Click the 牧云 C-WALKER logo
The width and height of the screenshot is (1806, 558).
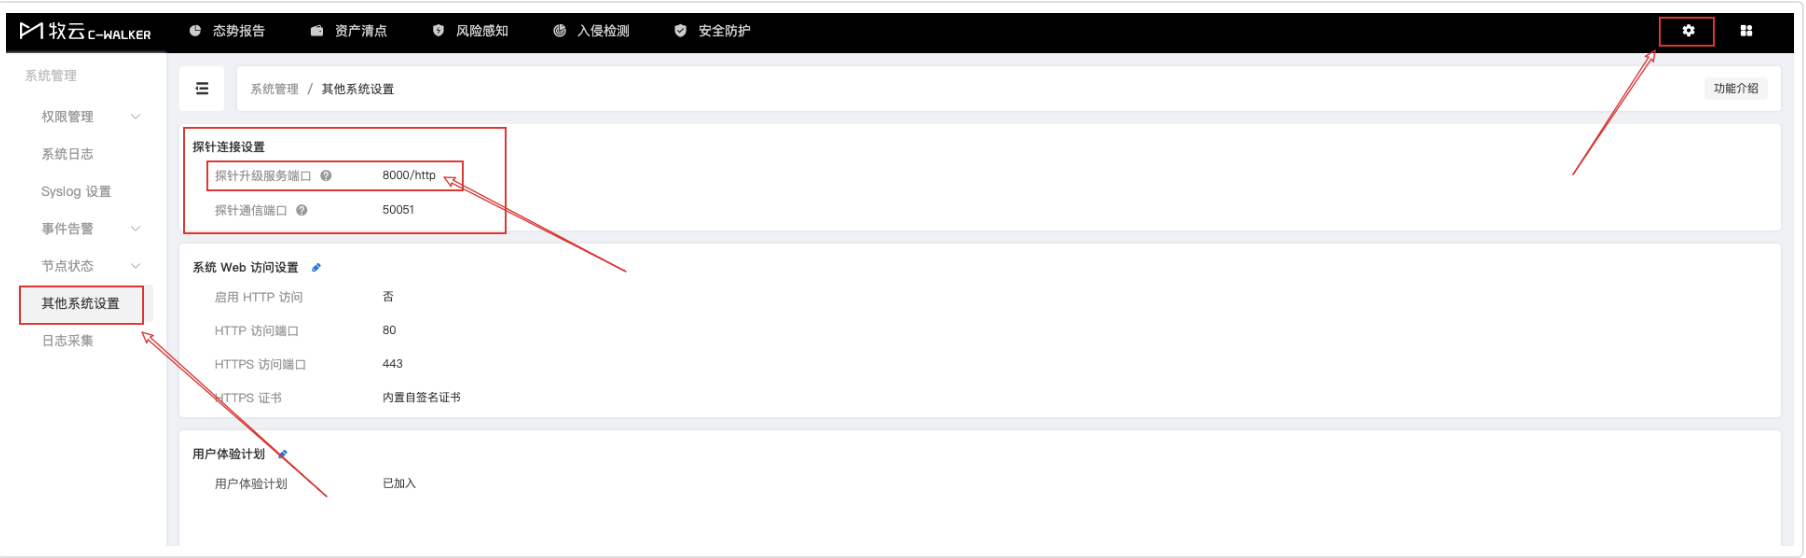tap(85, 32)
